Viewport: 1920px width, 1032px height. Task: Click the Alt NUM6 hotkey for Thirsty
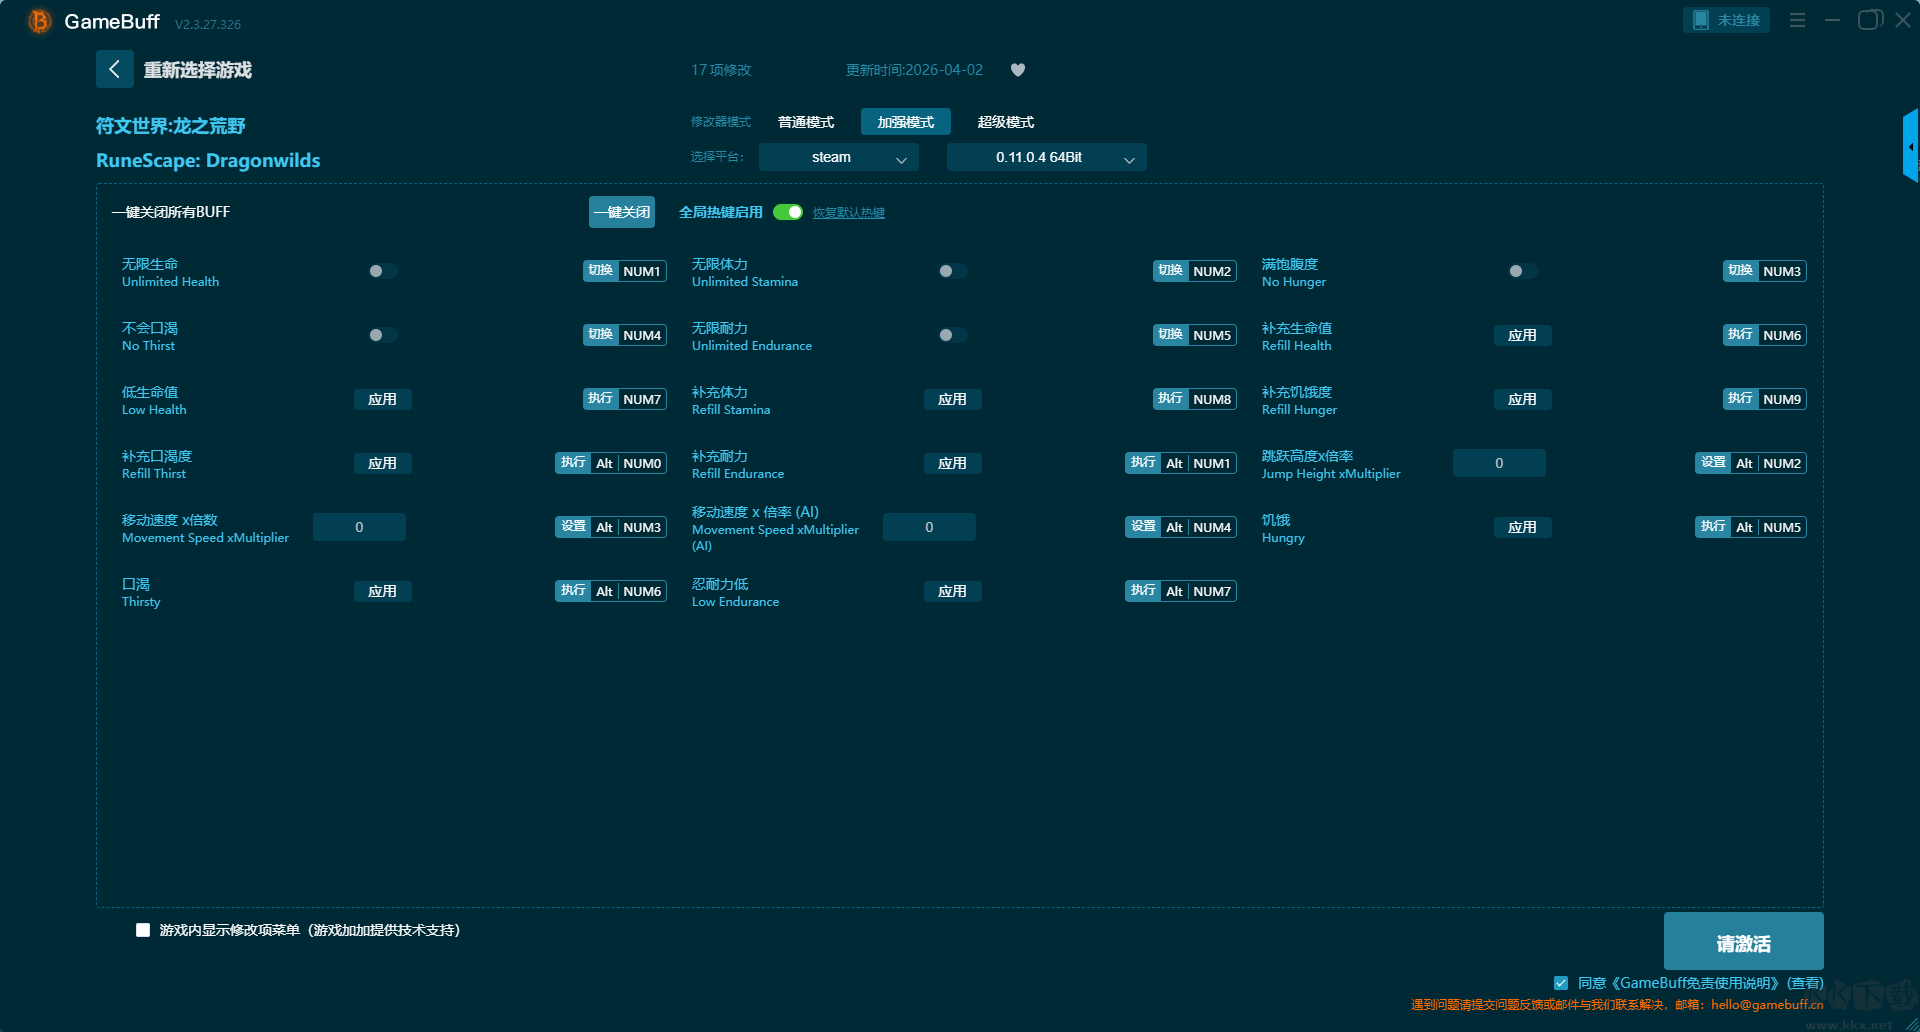611,591
